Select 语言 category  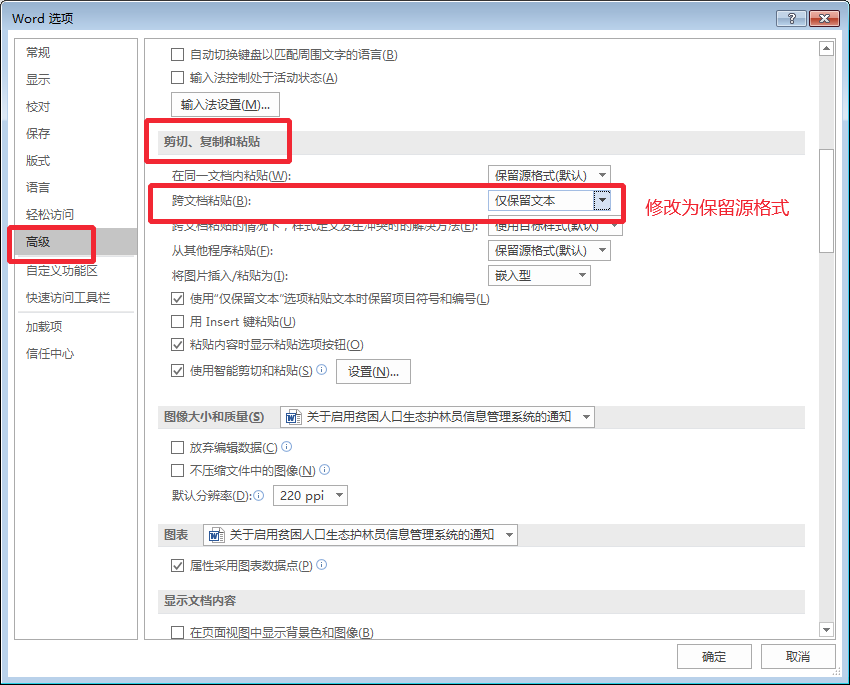[x=75, y=188]
